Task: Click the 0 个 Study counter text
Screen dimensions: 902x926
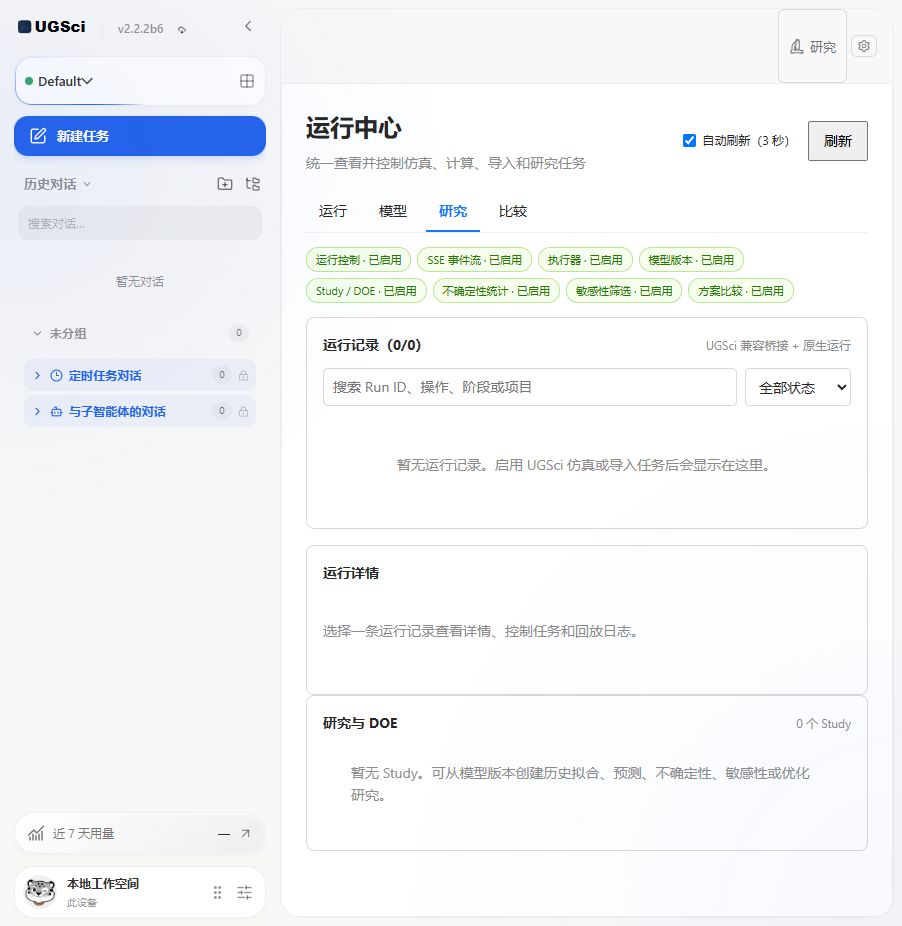Action: (823, 723)
